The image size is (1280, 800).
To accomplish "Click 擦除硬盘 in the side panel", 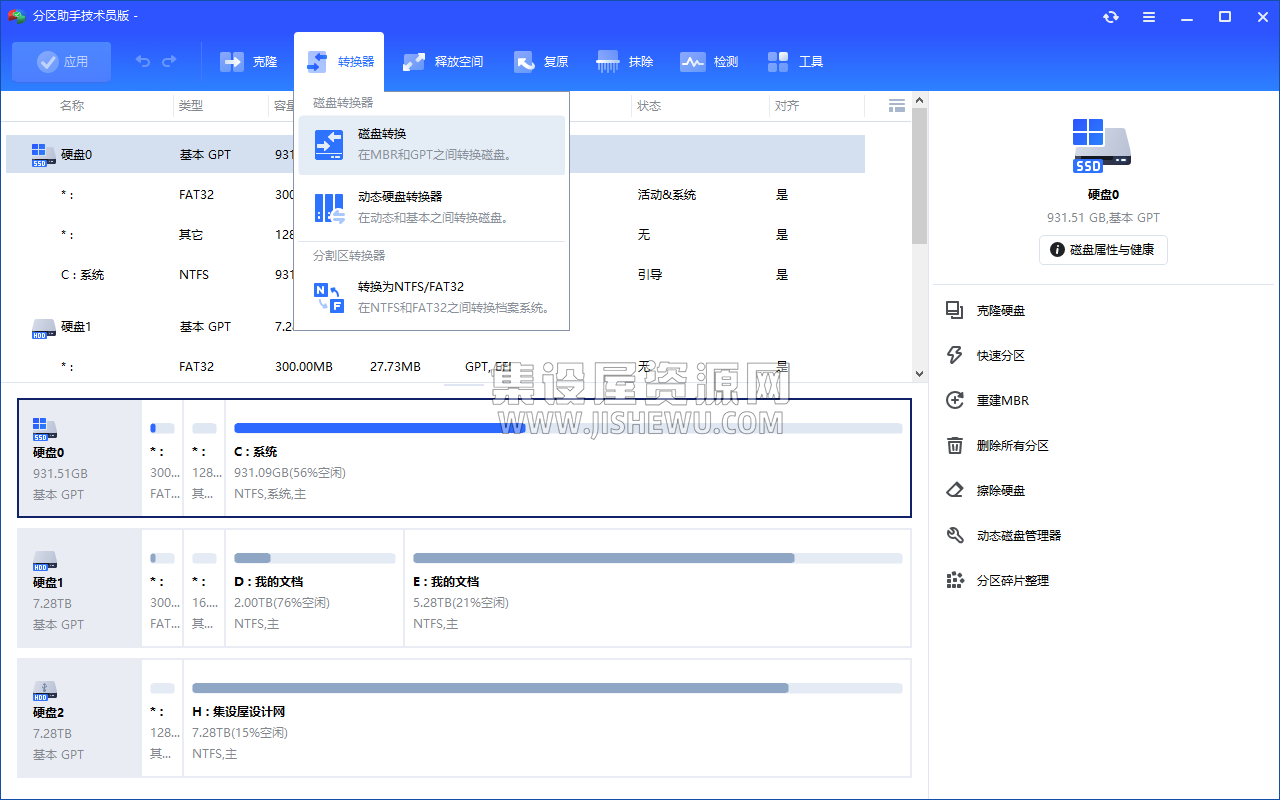I will (1000, 491).
